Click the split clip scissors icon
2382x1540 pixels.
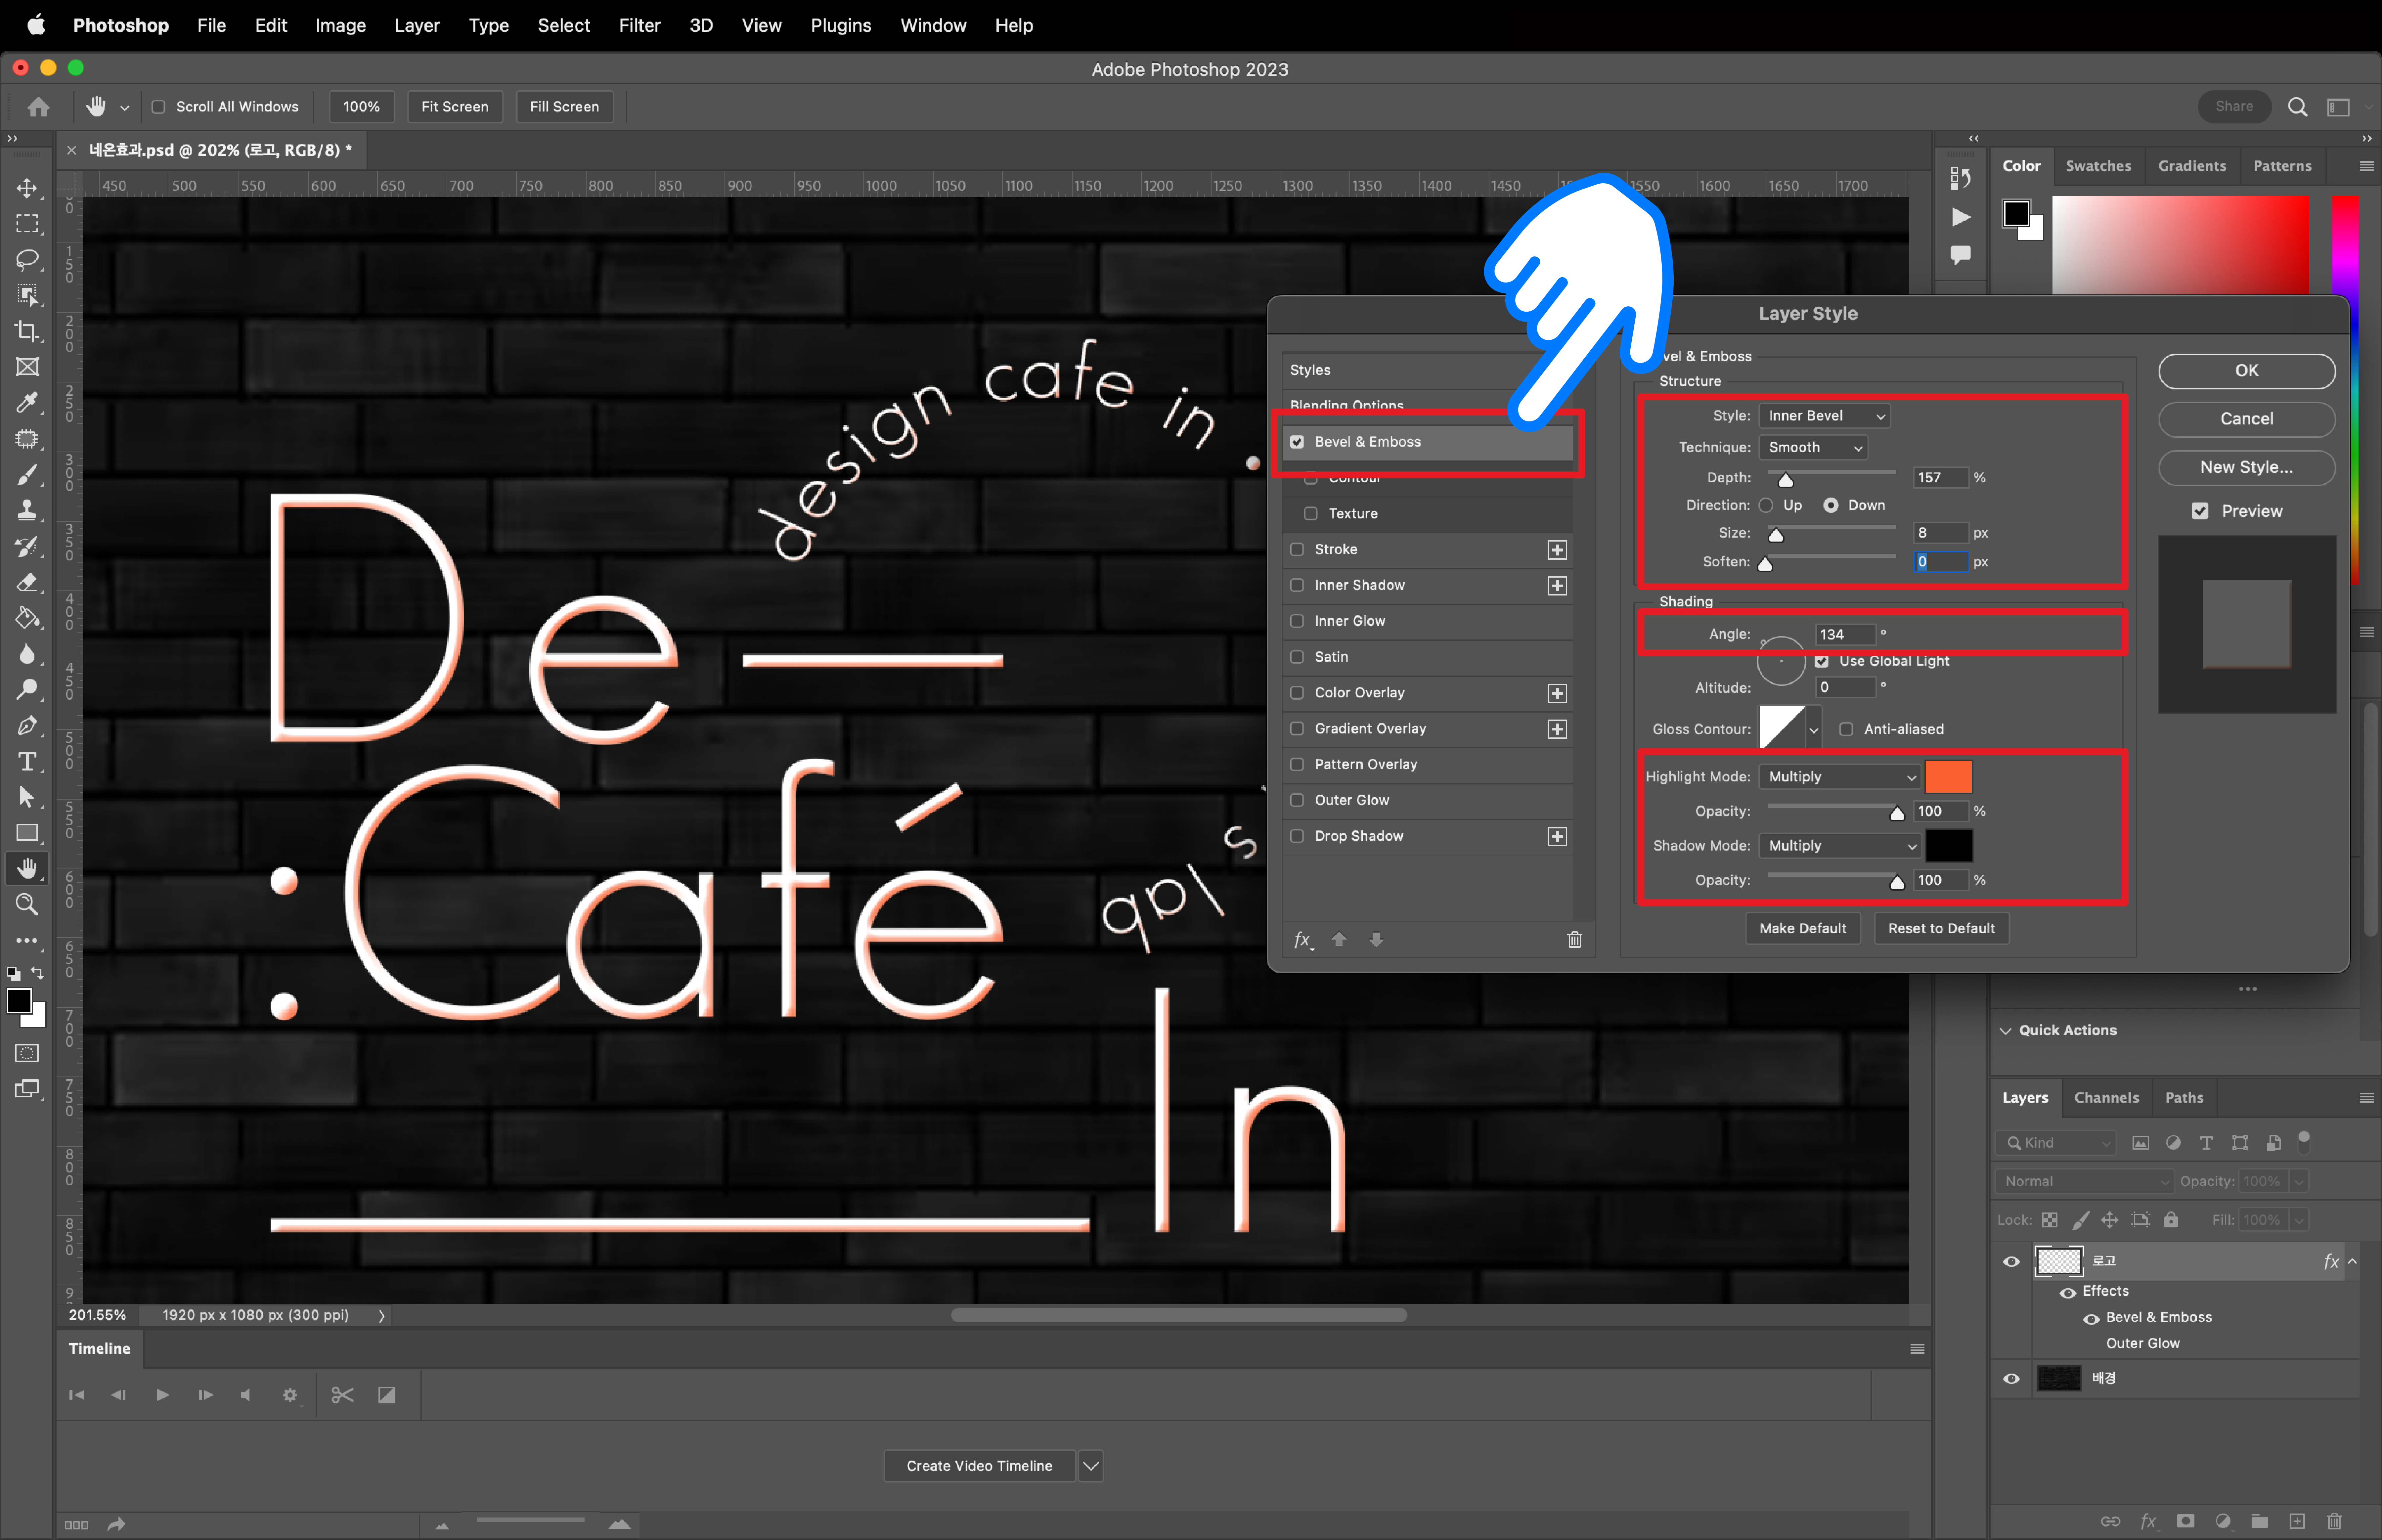coord(342,1395)
